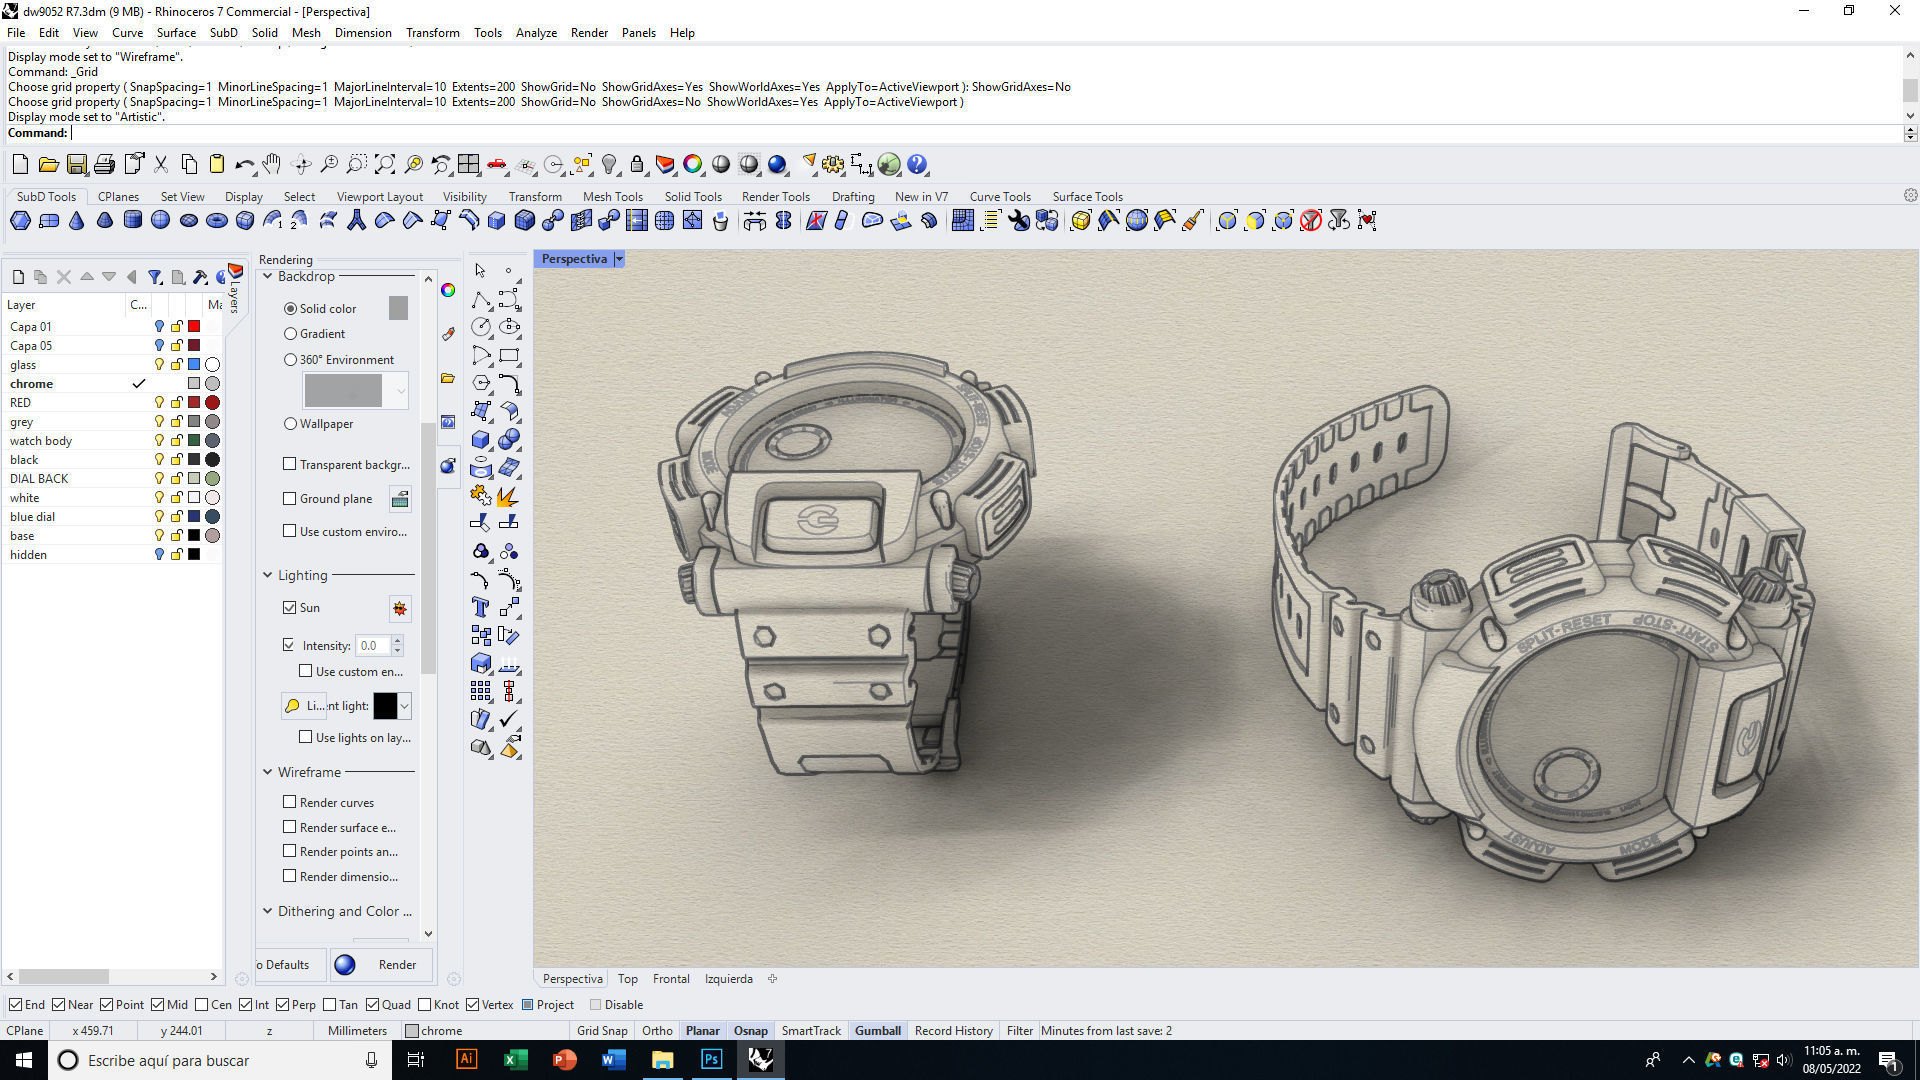The height and width of the screenshot is (1080, 1920).
Task: Open the Perspectiva viewport title dropdown arrow
Action: [x=619, y=259]
